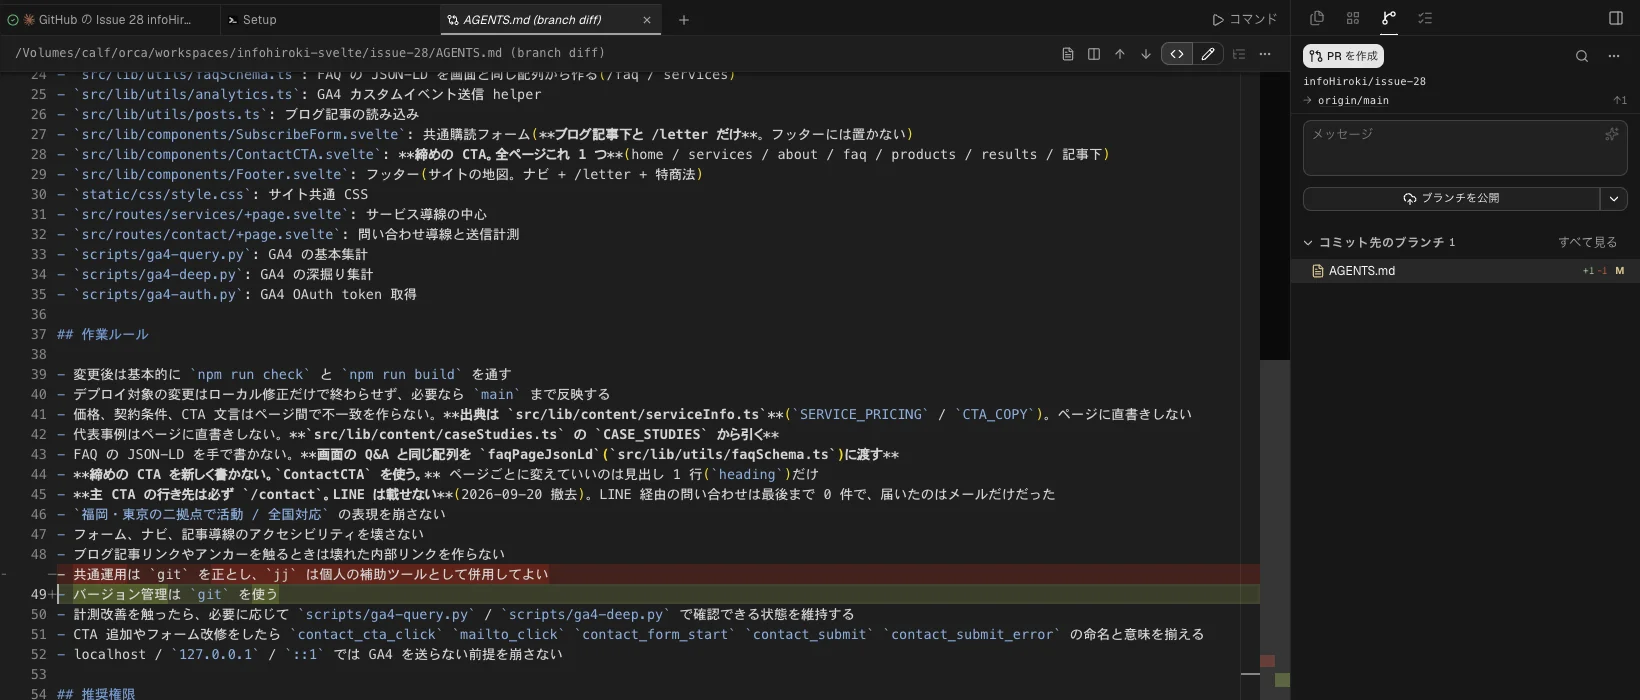Toggle the collapse unchanged lines list icon
1640x700 pixels.
tap(1239, 54)
